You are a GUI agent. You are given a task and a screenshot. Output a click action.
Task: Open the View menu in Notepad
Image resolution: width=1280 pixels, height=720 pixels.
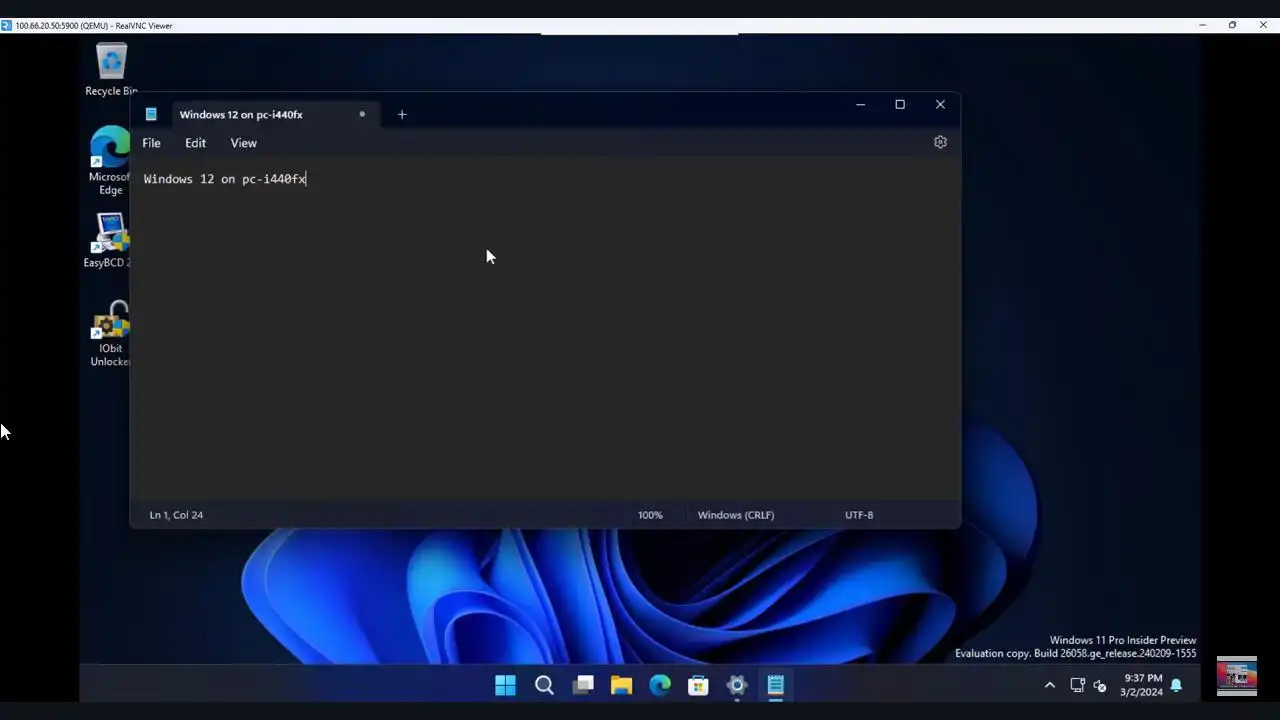[x=243, y=143]
